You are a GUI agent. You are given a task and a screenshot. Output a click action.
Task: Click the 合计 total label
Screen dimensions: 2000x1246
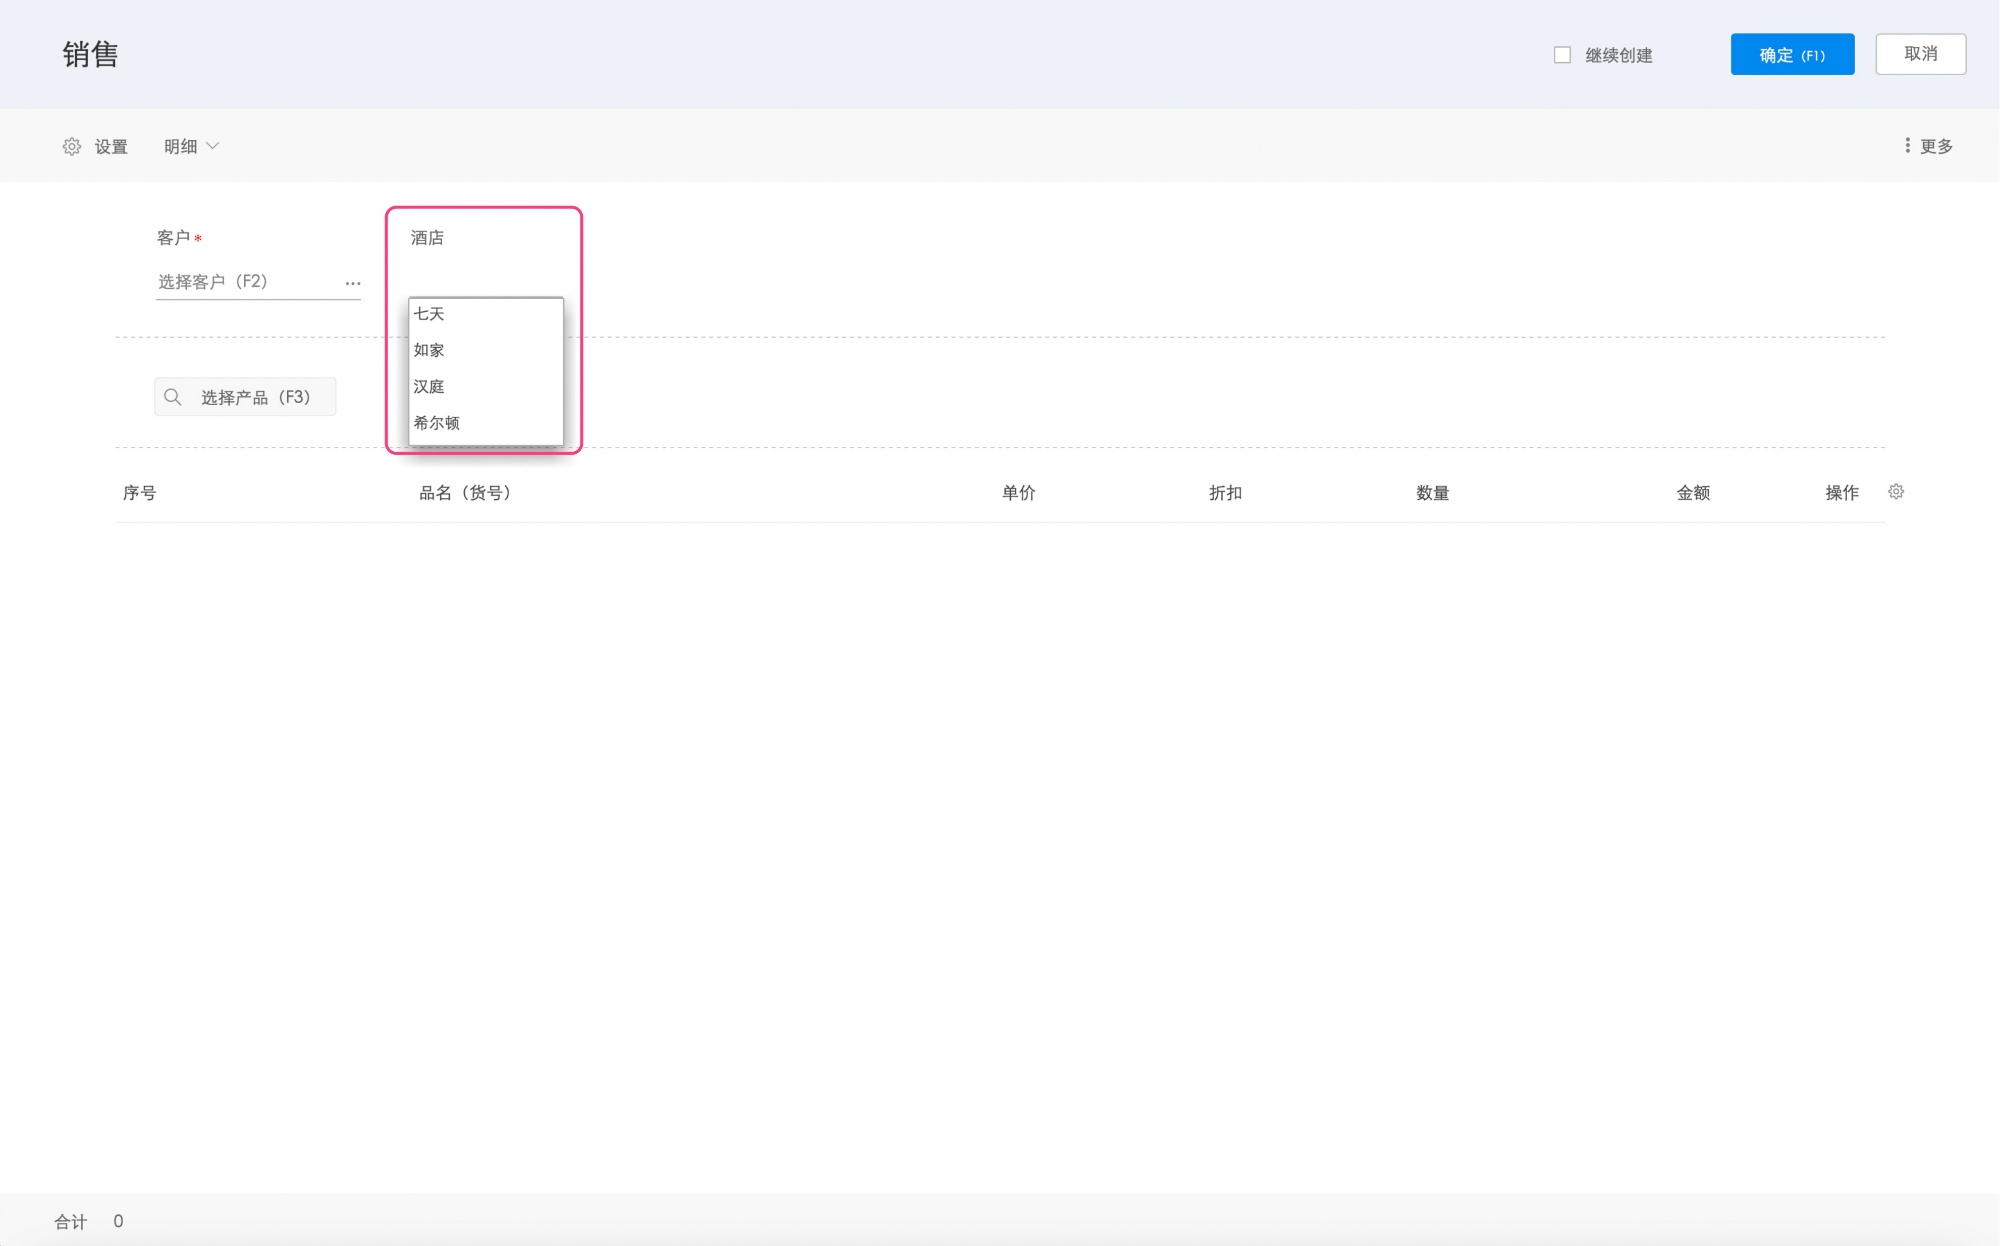click(71, 1222)
